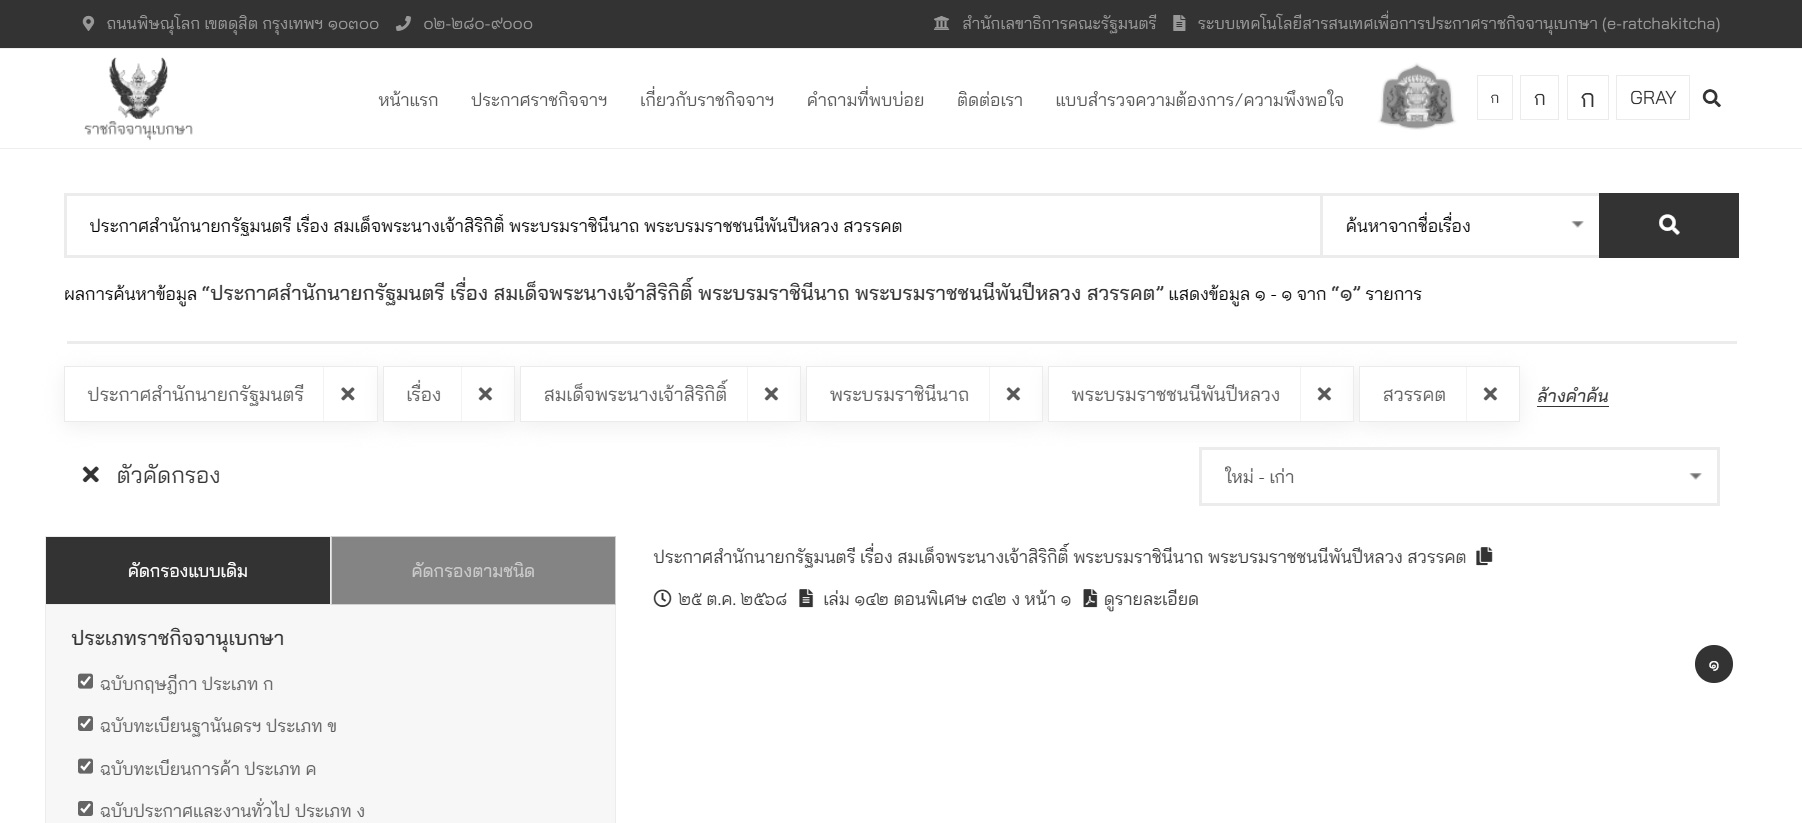Open the ค้นหาจากชื่อเรื่อง search-type dropdown

[1460, 225]
